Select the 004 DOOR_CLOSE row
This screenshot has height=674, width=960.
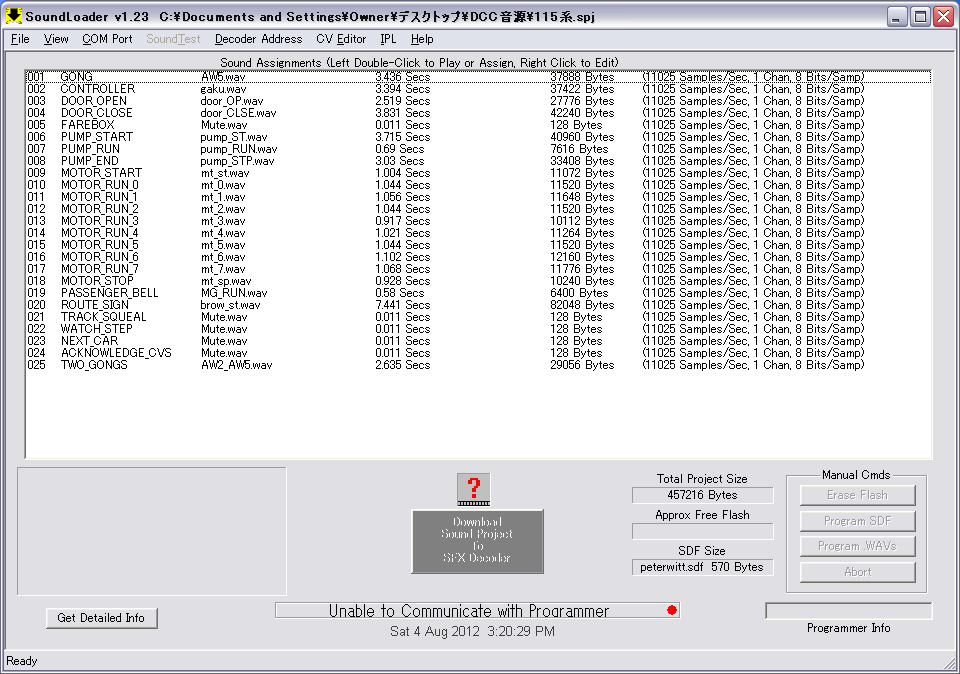[x=478, y=113]
